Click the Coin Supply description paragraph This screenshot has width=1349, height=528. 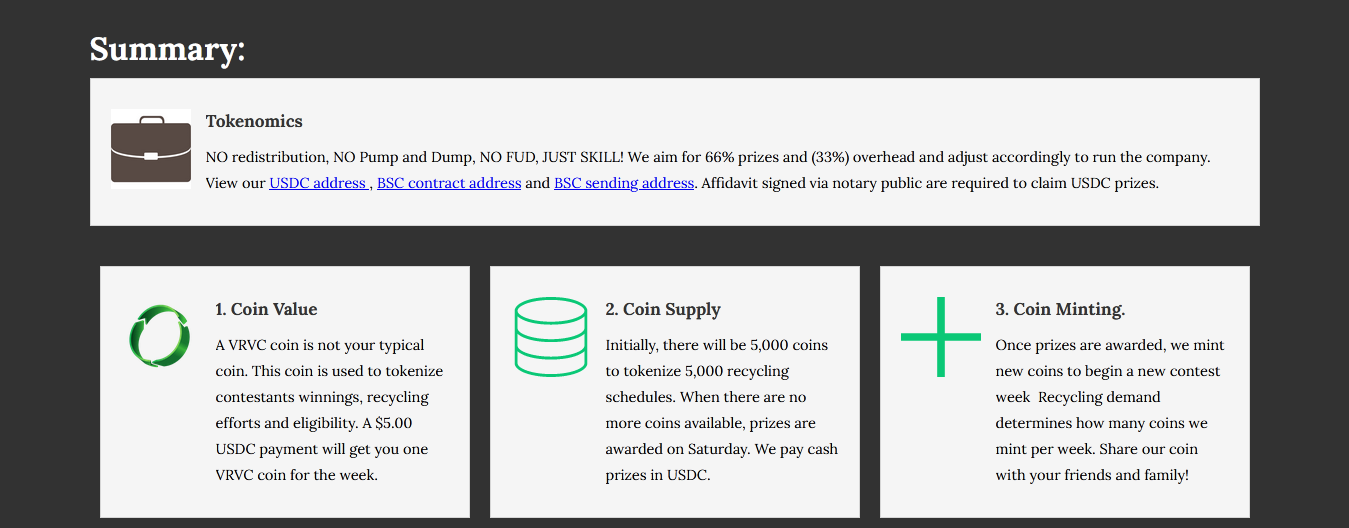722,410
